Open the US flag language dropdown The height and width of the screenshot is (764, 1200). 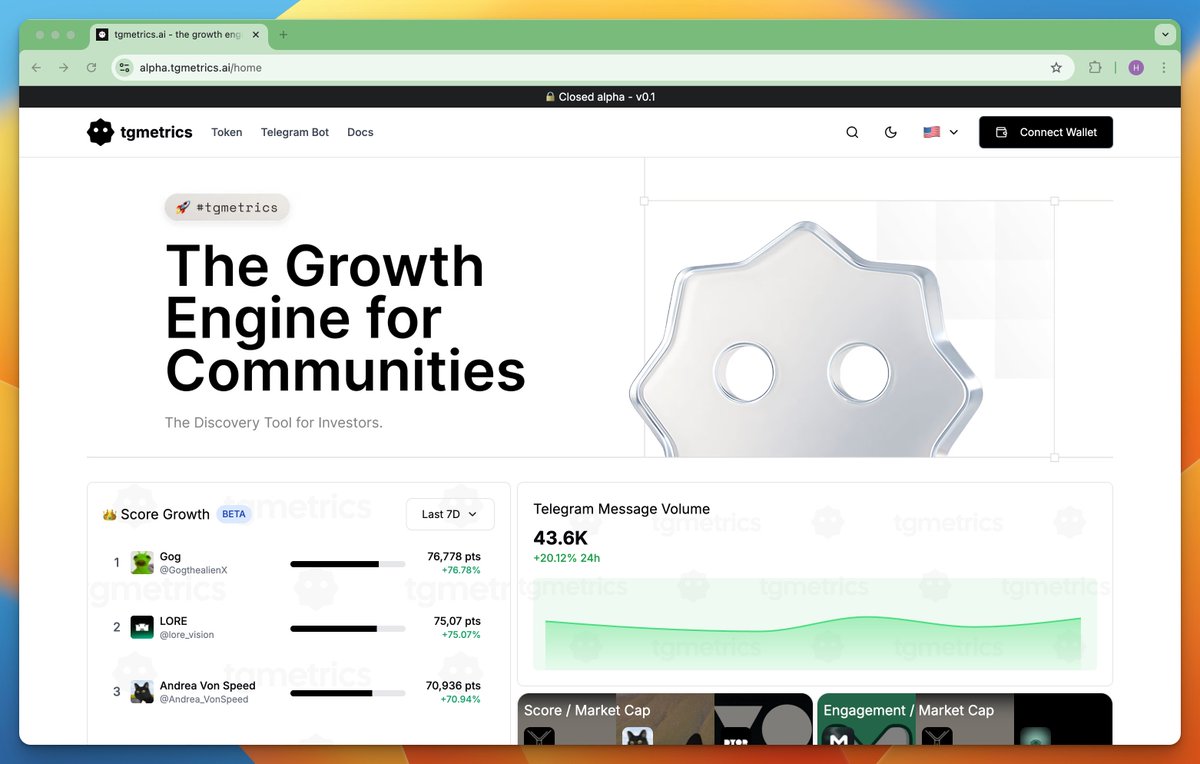pyautogui.click(x=941, y=132)
